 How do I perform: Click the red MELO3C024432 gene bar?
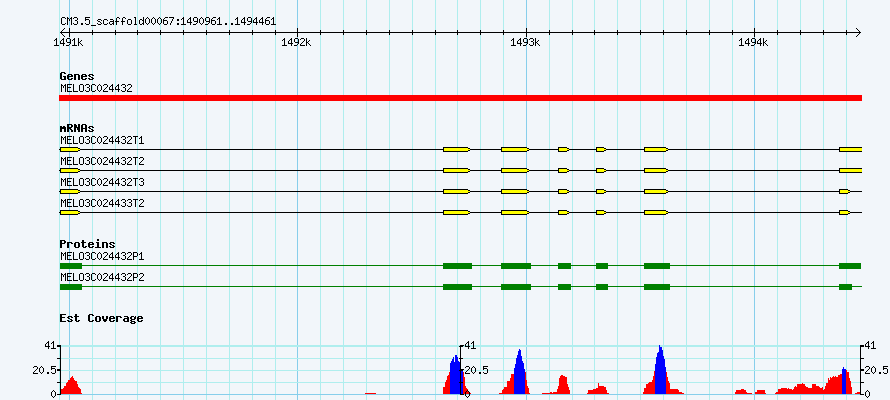(x=460, y=98)
